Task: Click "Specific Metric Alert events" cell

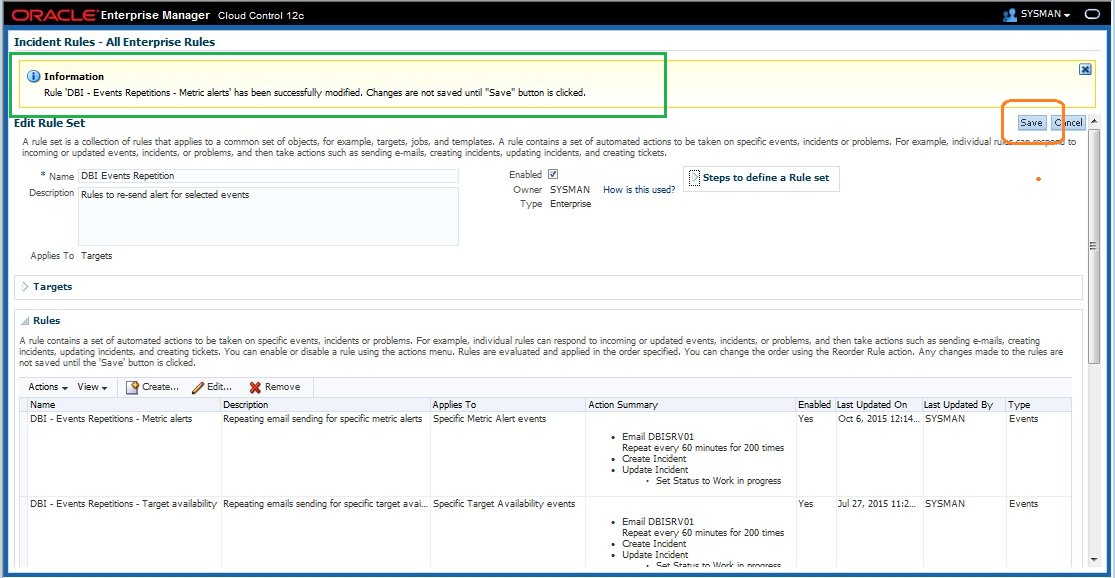Action: point(489,419)
